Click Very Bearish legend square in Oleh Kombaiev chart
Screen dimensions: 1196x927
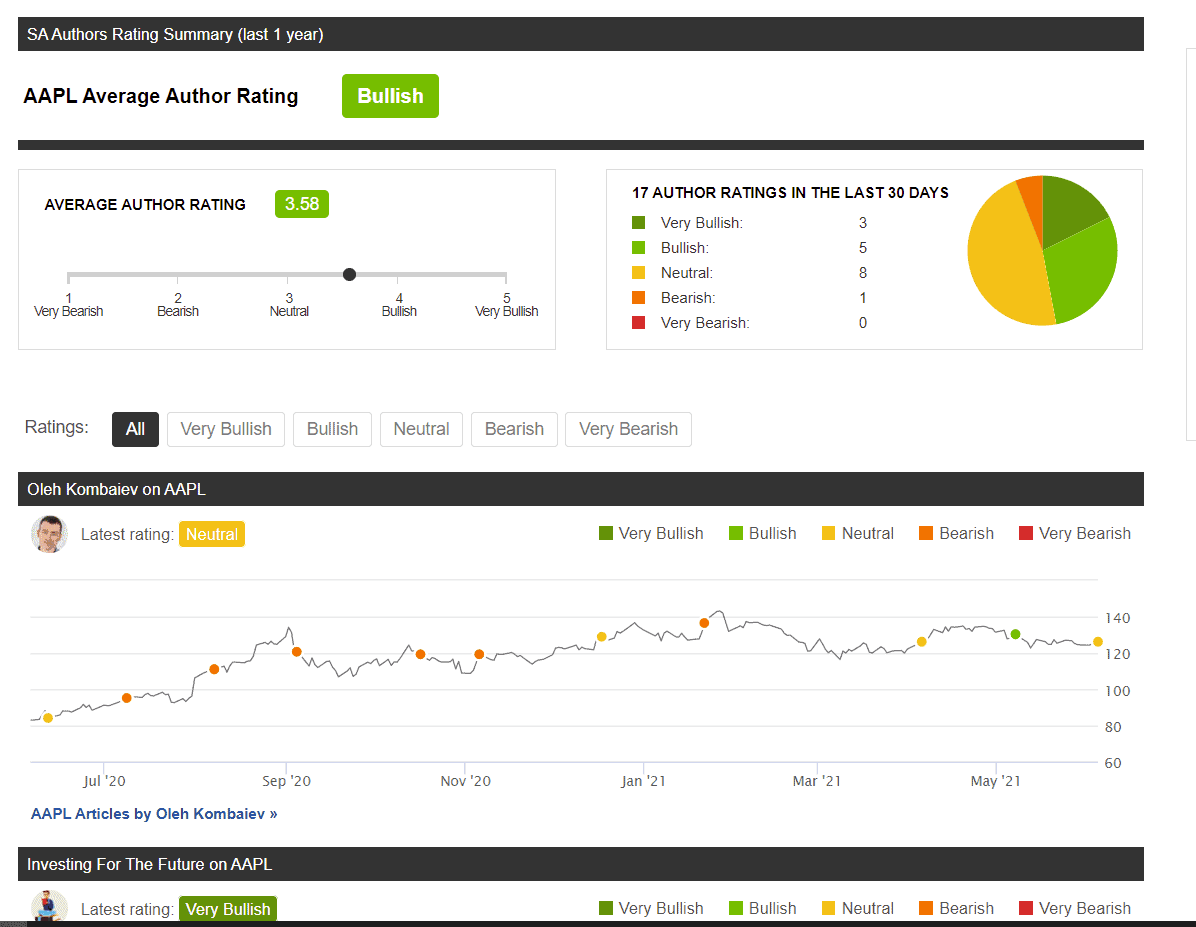tap(1026, 533)
